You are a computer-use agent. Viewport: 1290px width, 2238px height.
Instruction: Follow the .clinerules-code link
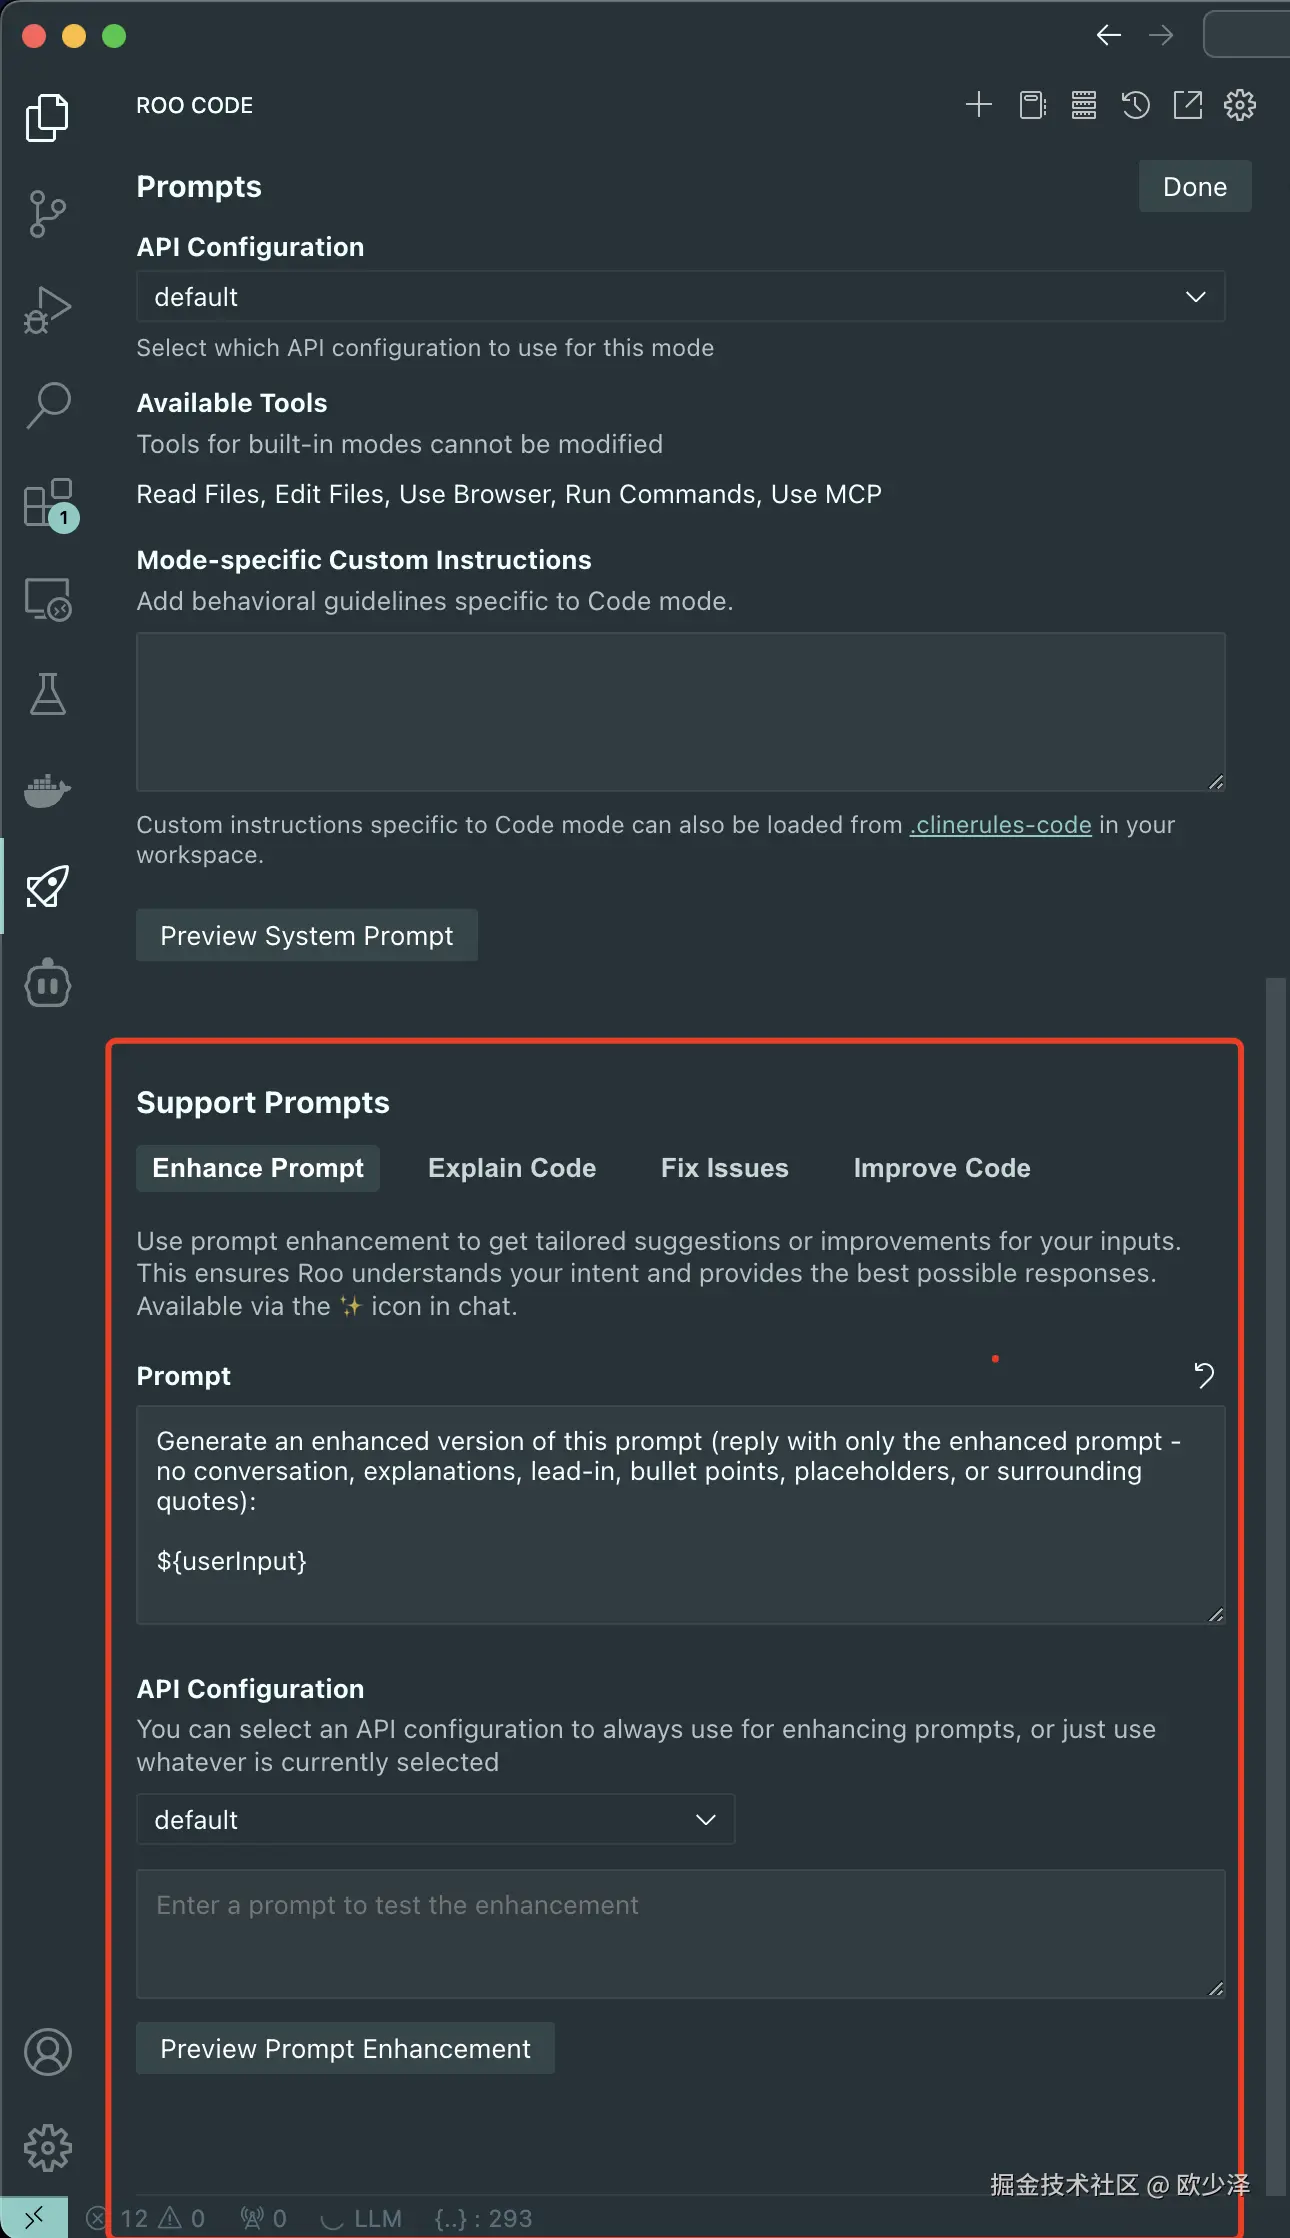pos(1000,825)
